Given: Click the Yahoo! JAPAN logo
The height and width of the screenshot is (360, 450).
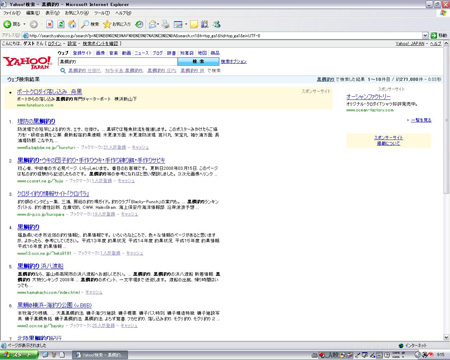Looking at the screenshot, I should pyautogui.click(x=27, y=62).
